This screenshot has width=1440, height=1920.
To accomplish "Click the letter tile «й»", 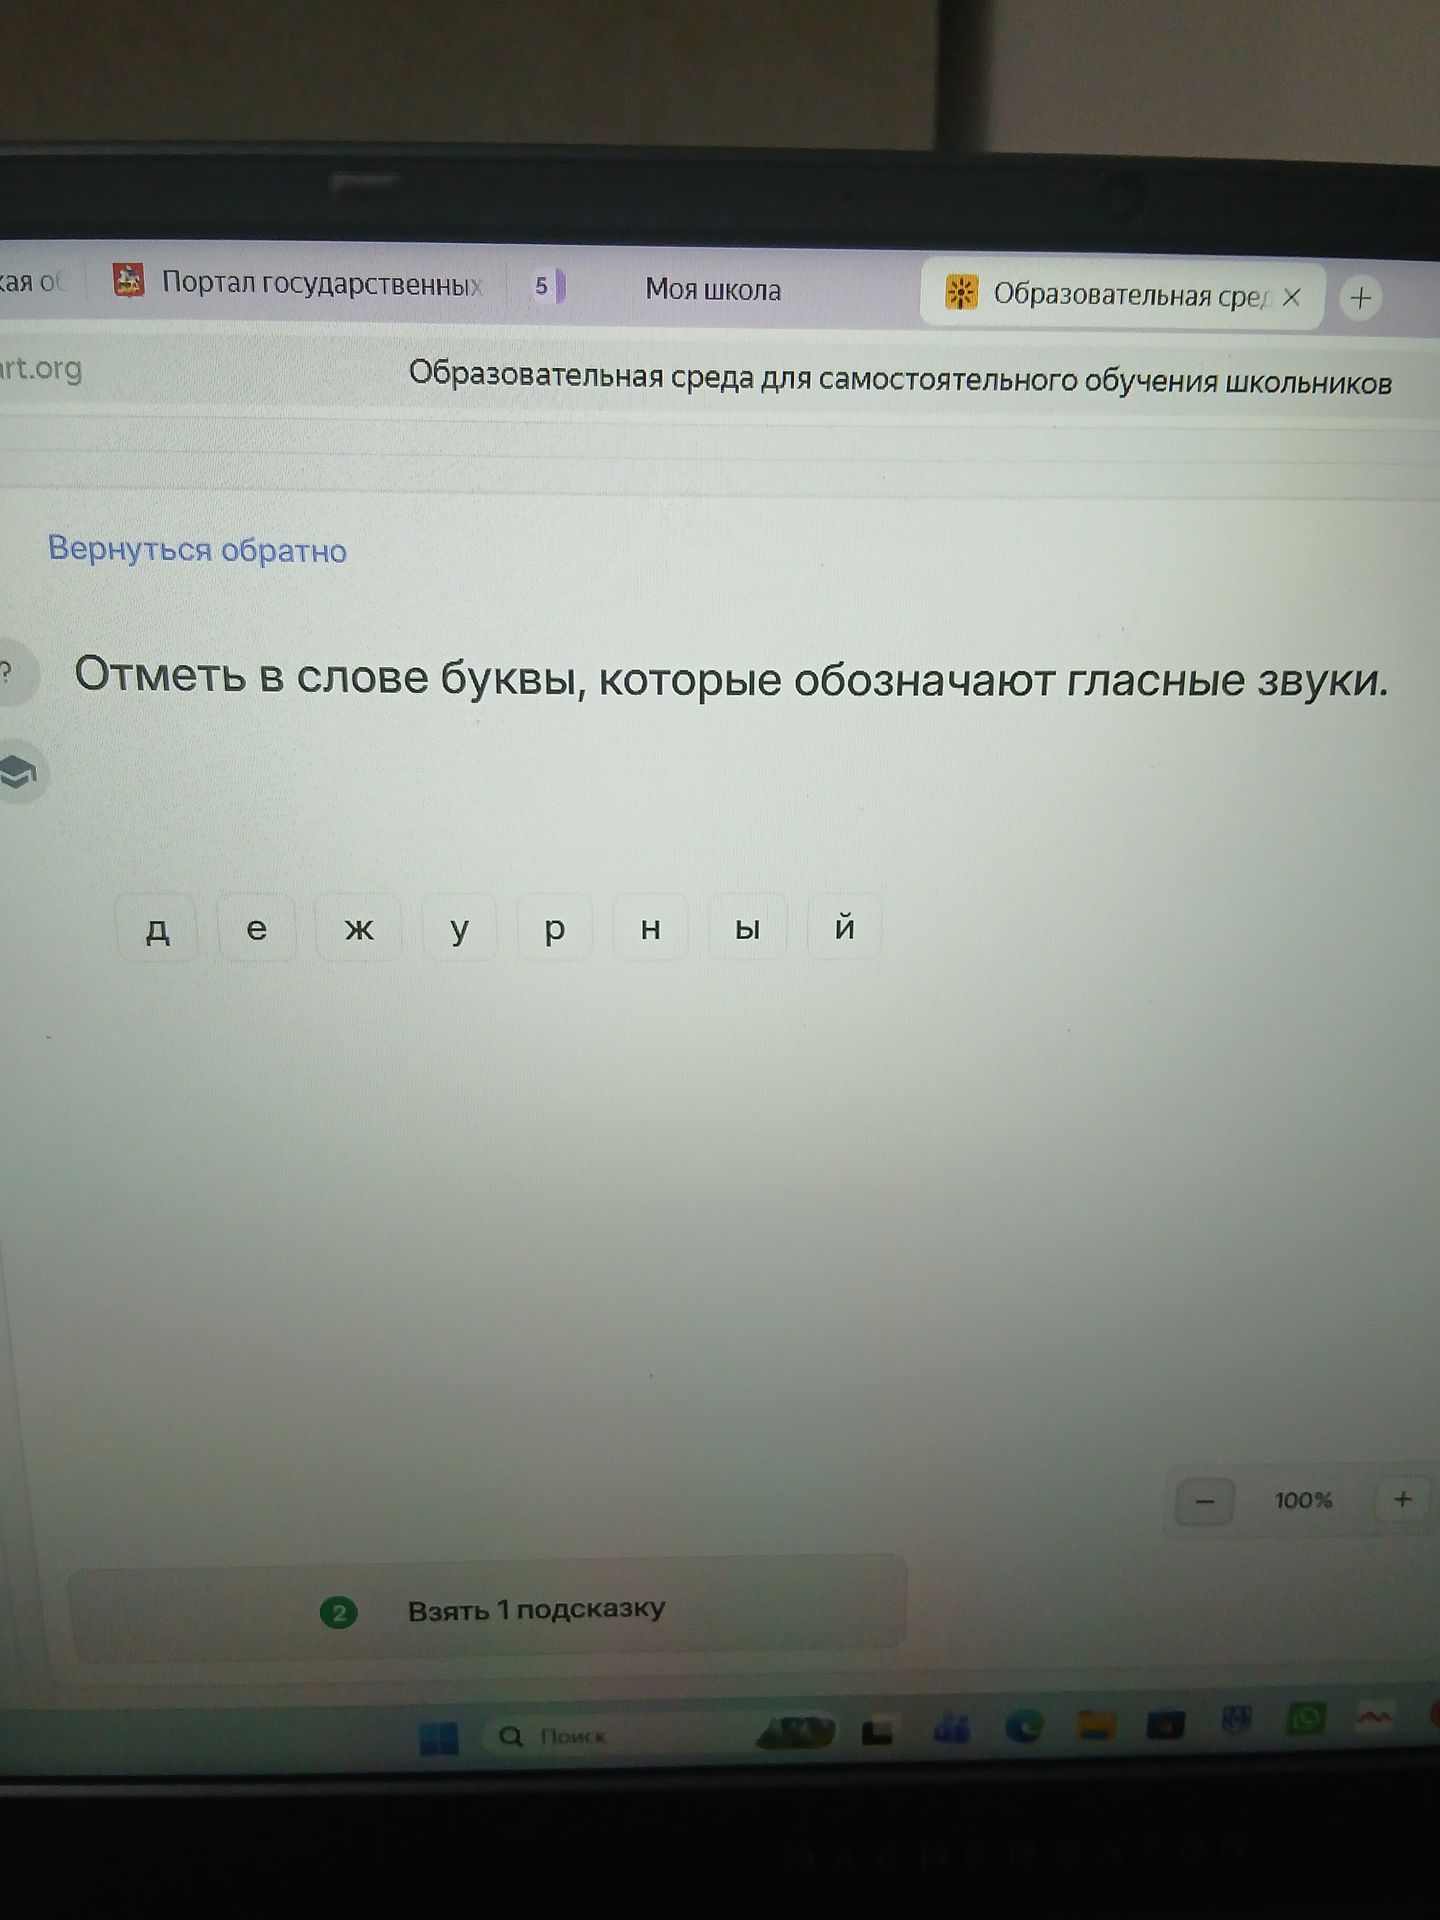I will tap(844, 929).
